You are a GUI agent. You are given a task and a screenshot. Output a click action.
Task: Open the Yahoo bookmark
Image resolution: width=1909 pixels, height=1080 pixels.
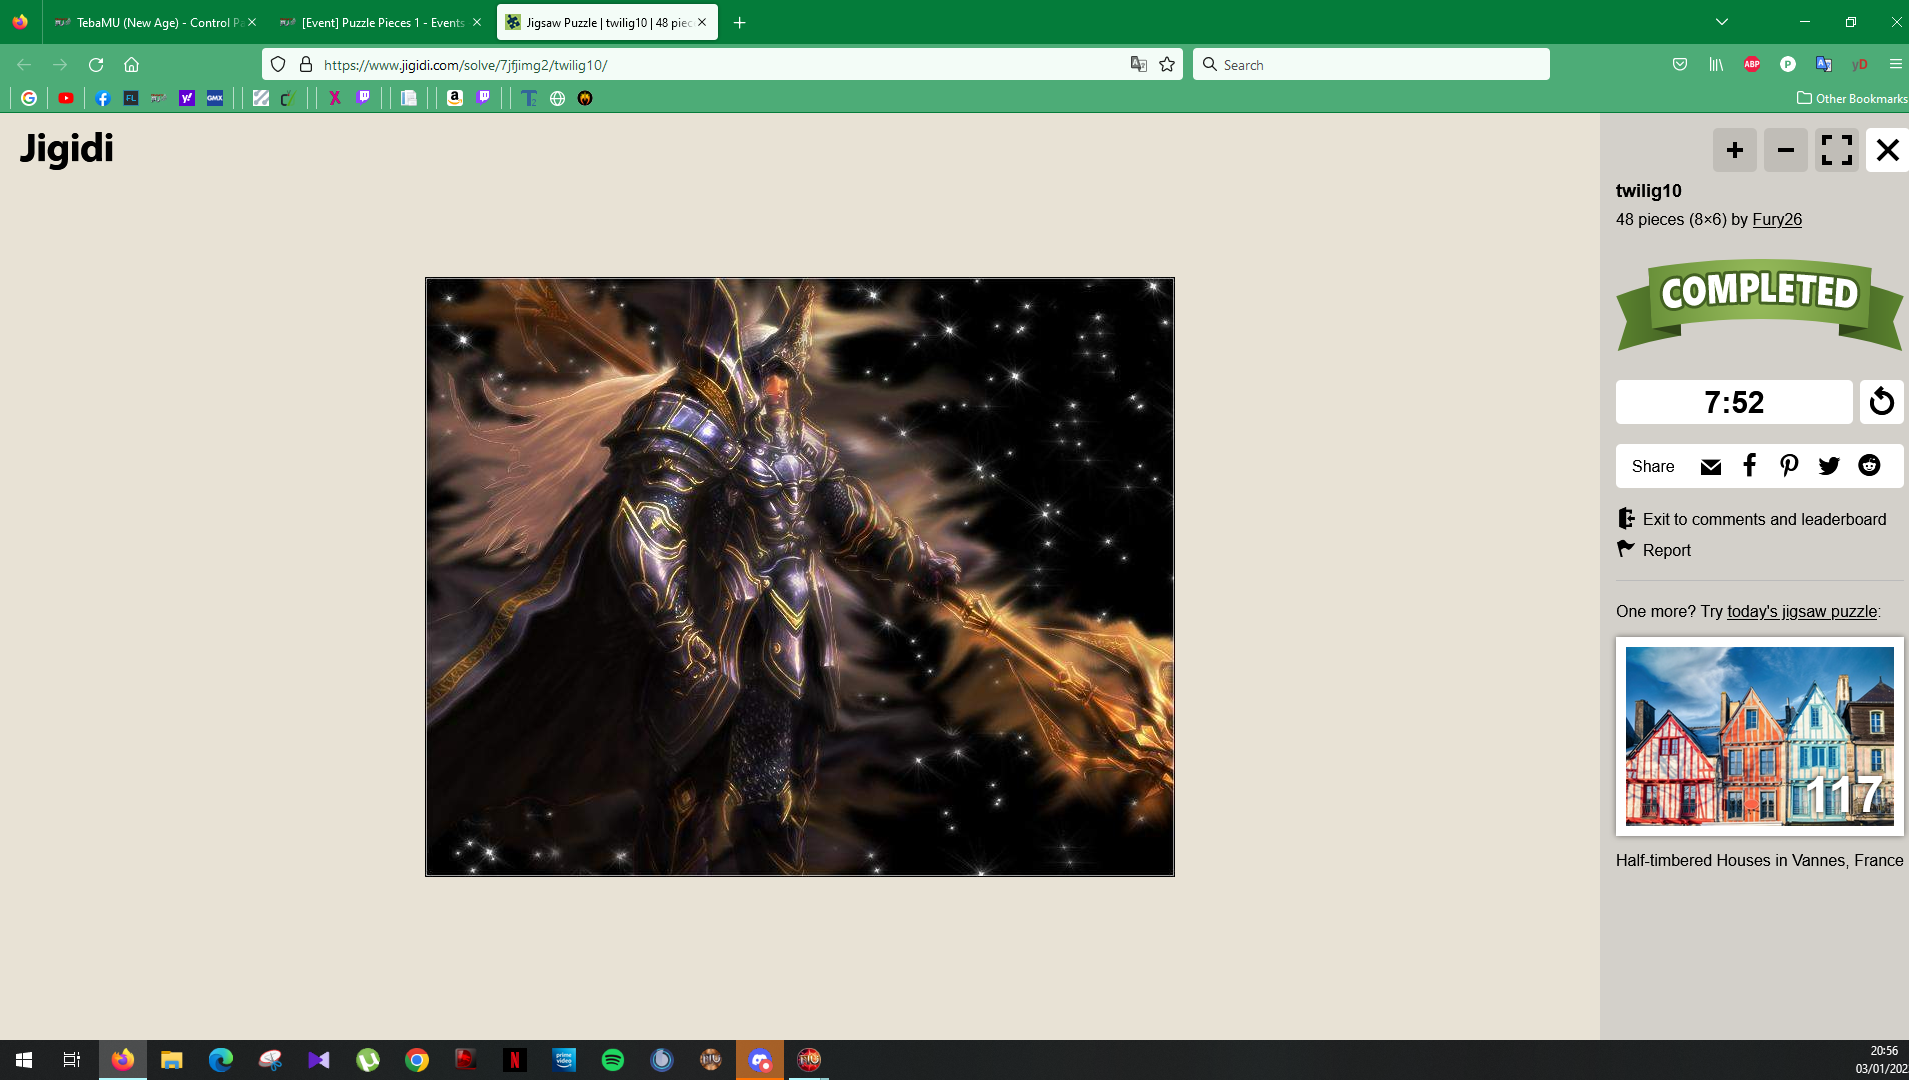click(187, 98)
